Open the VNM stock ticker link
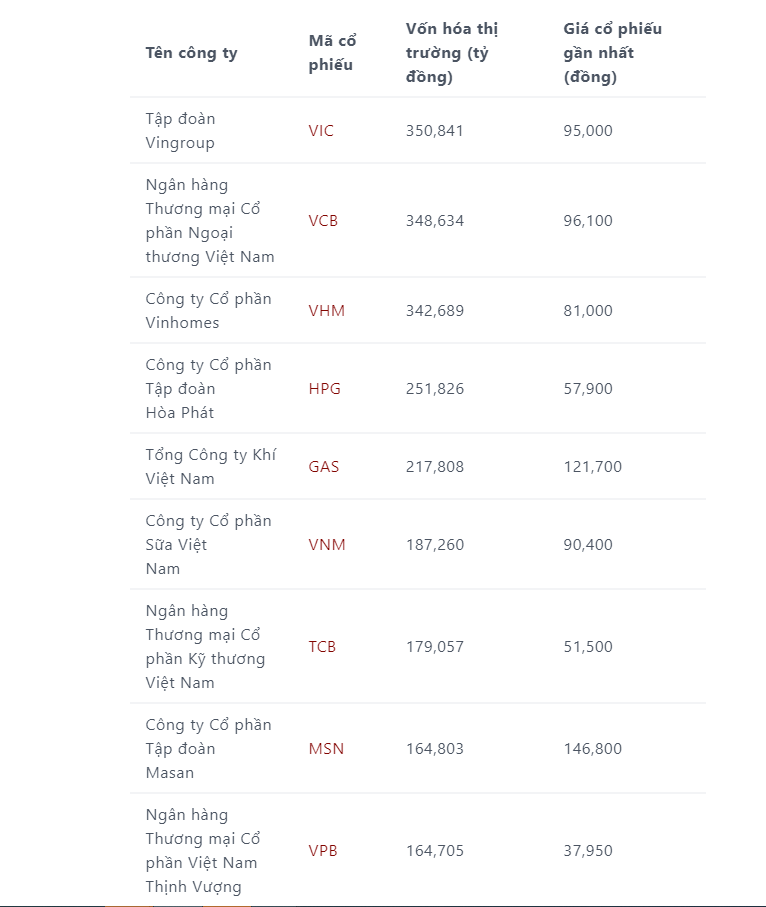 [327, 545]
